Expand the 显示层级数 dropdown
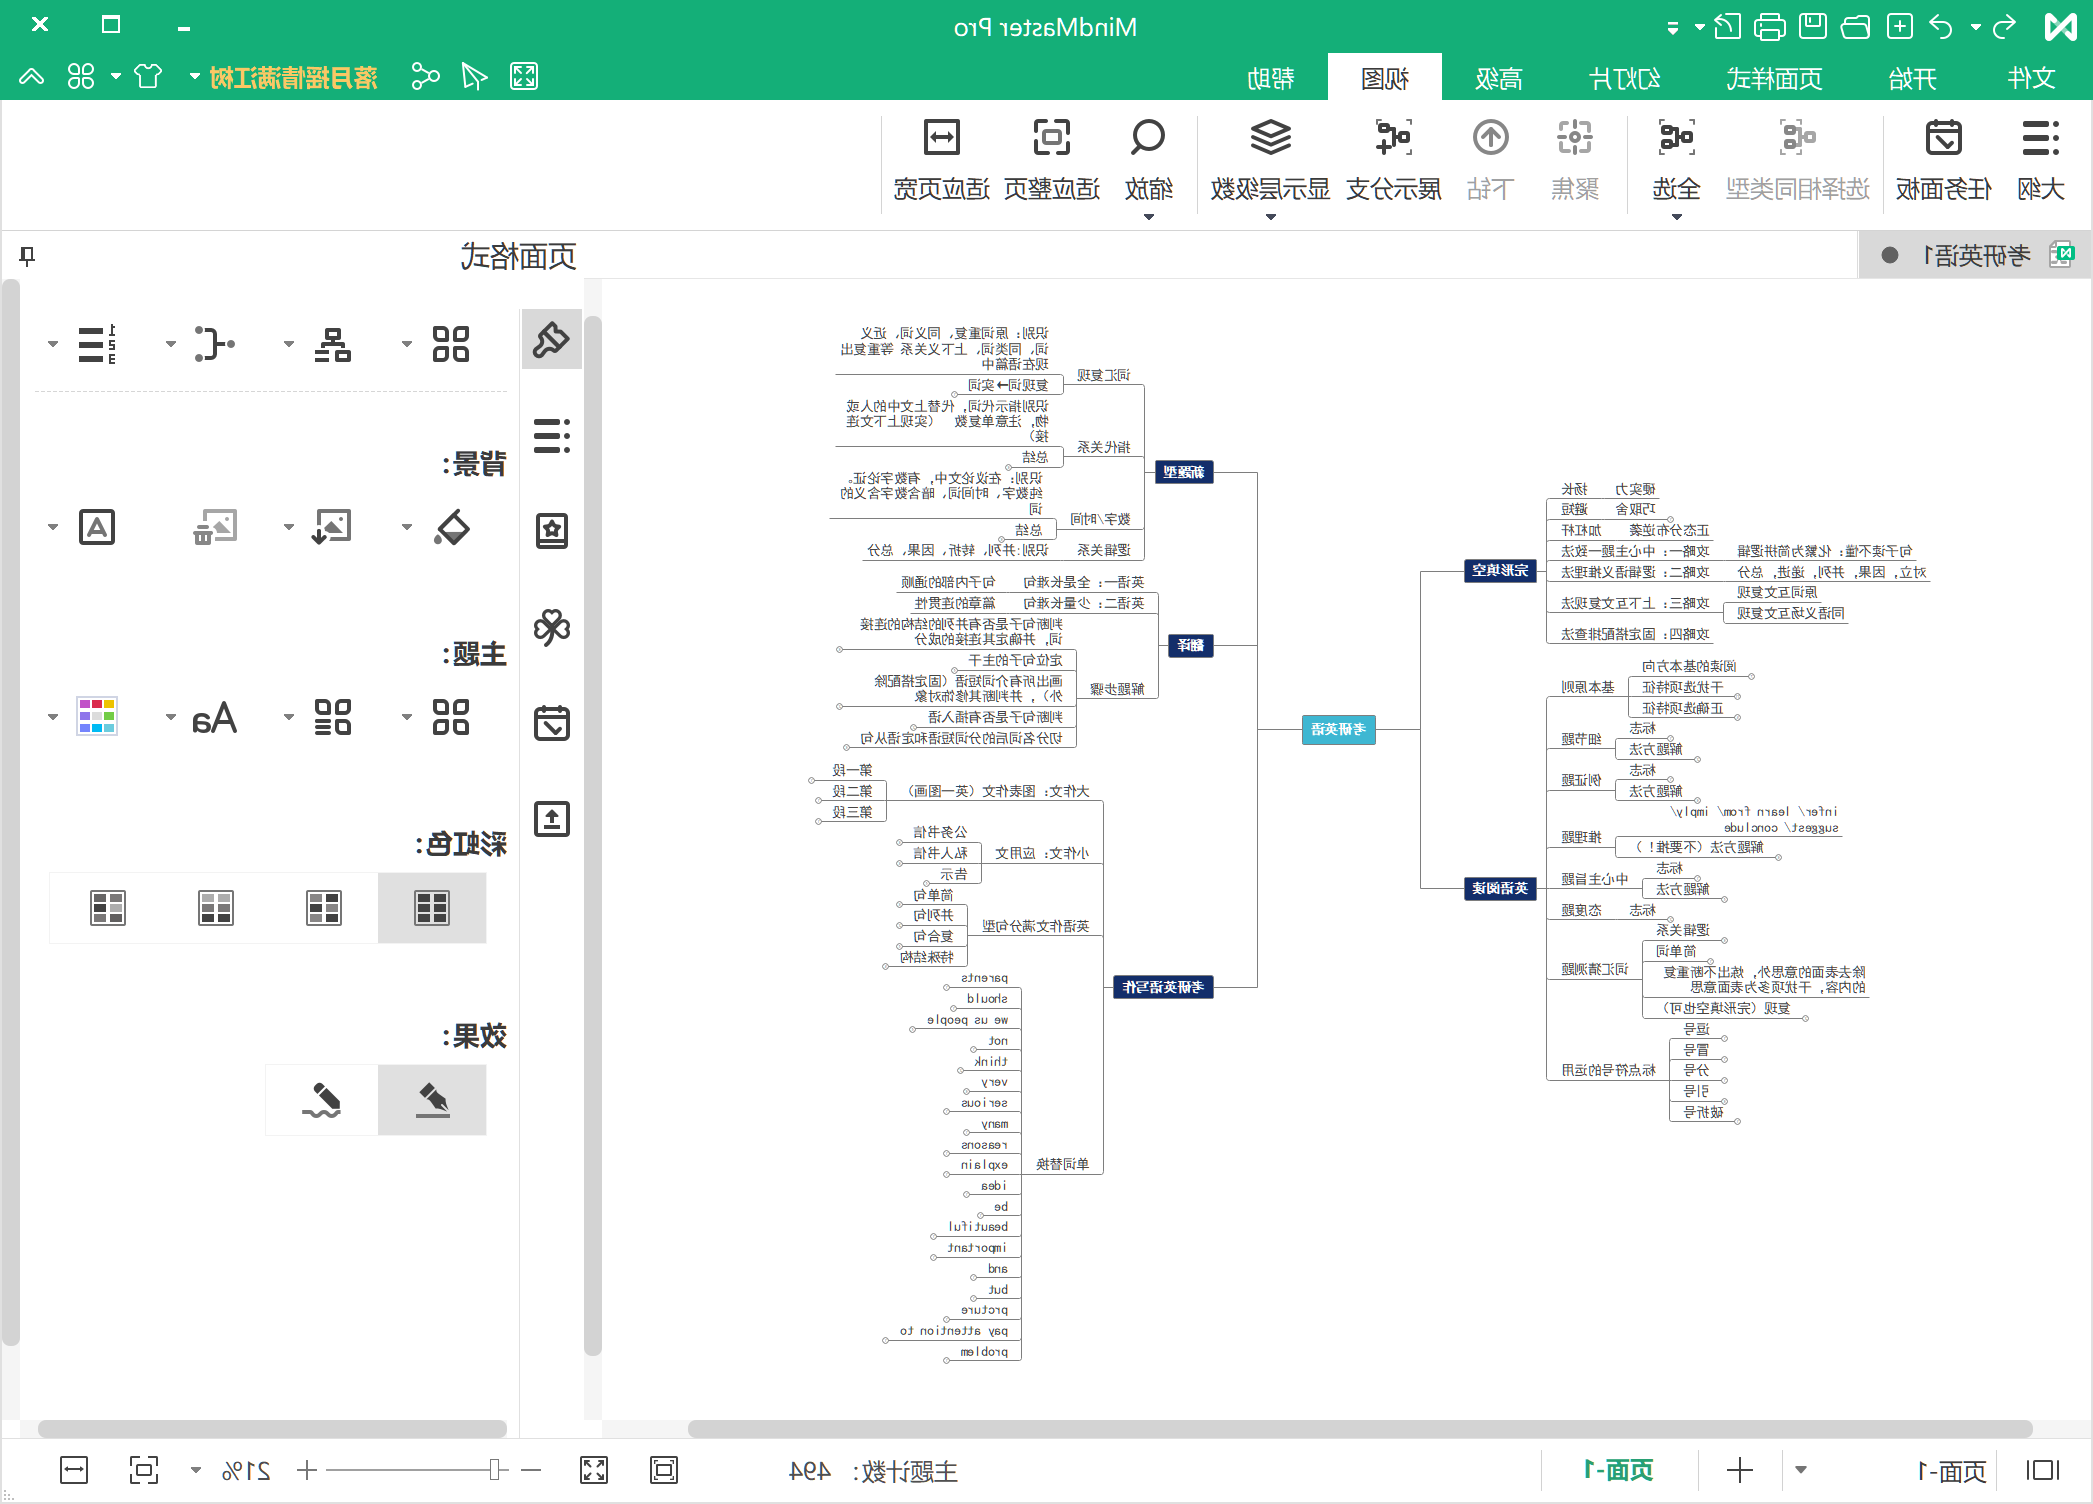 click(1271, 217)
